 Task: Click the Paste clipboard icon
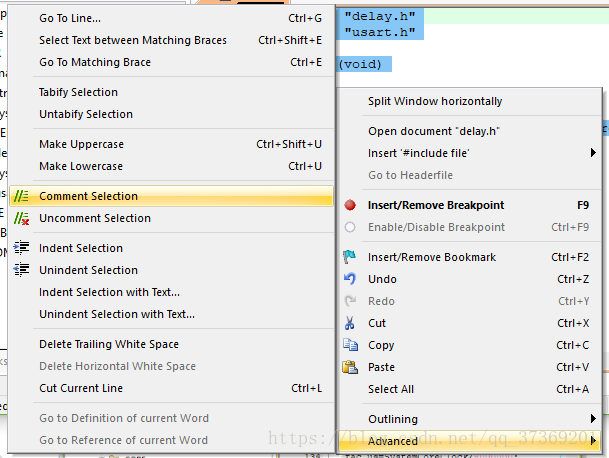[350, 367]
